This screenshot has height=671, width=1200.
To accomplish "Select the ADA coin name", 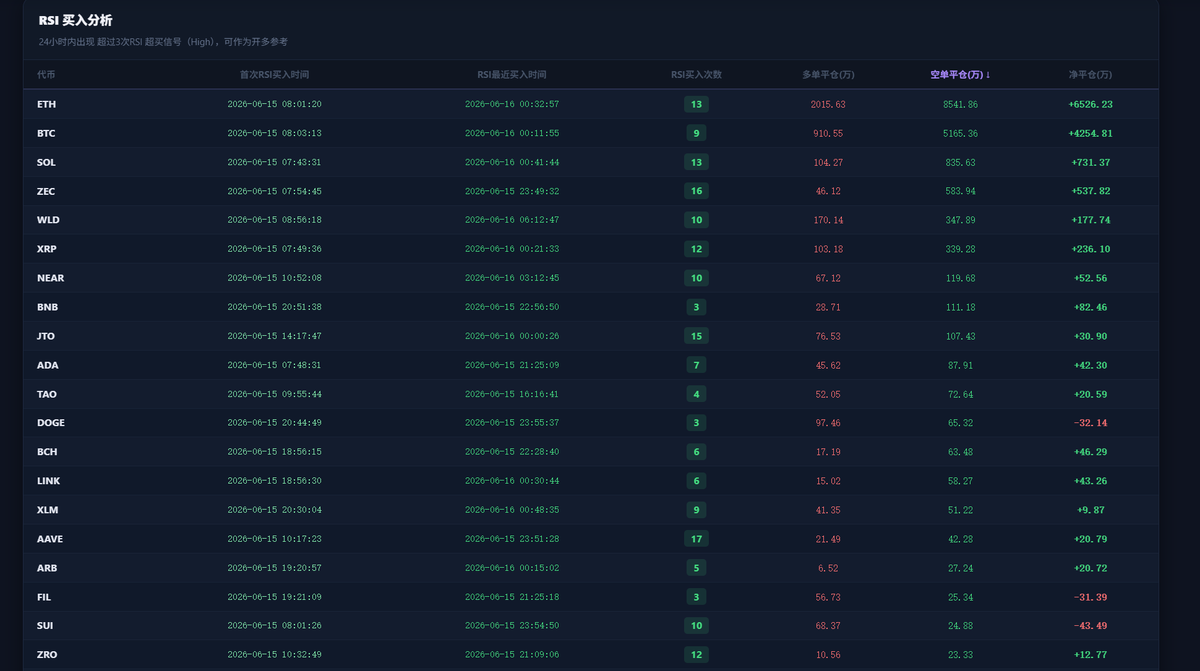I will point(47,365).
